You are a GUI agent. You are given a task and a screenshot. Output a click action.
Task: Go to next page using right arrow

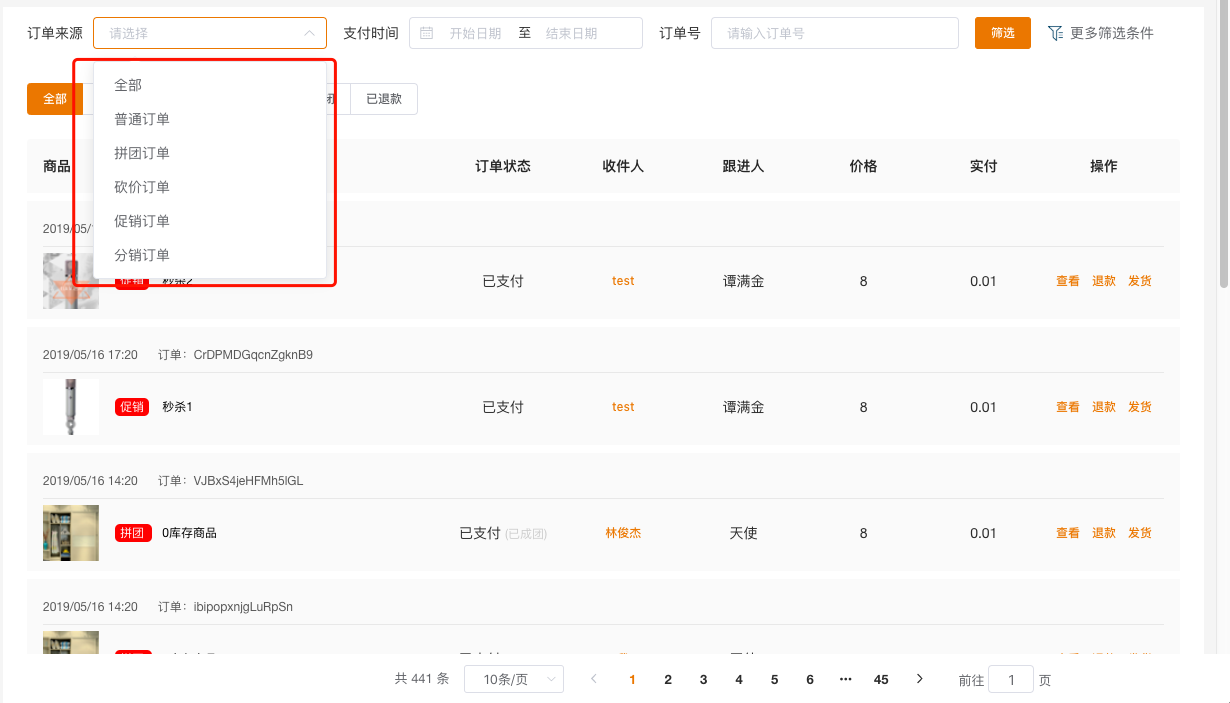point(919,679)
